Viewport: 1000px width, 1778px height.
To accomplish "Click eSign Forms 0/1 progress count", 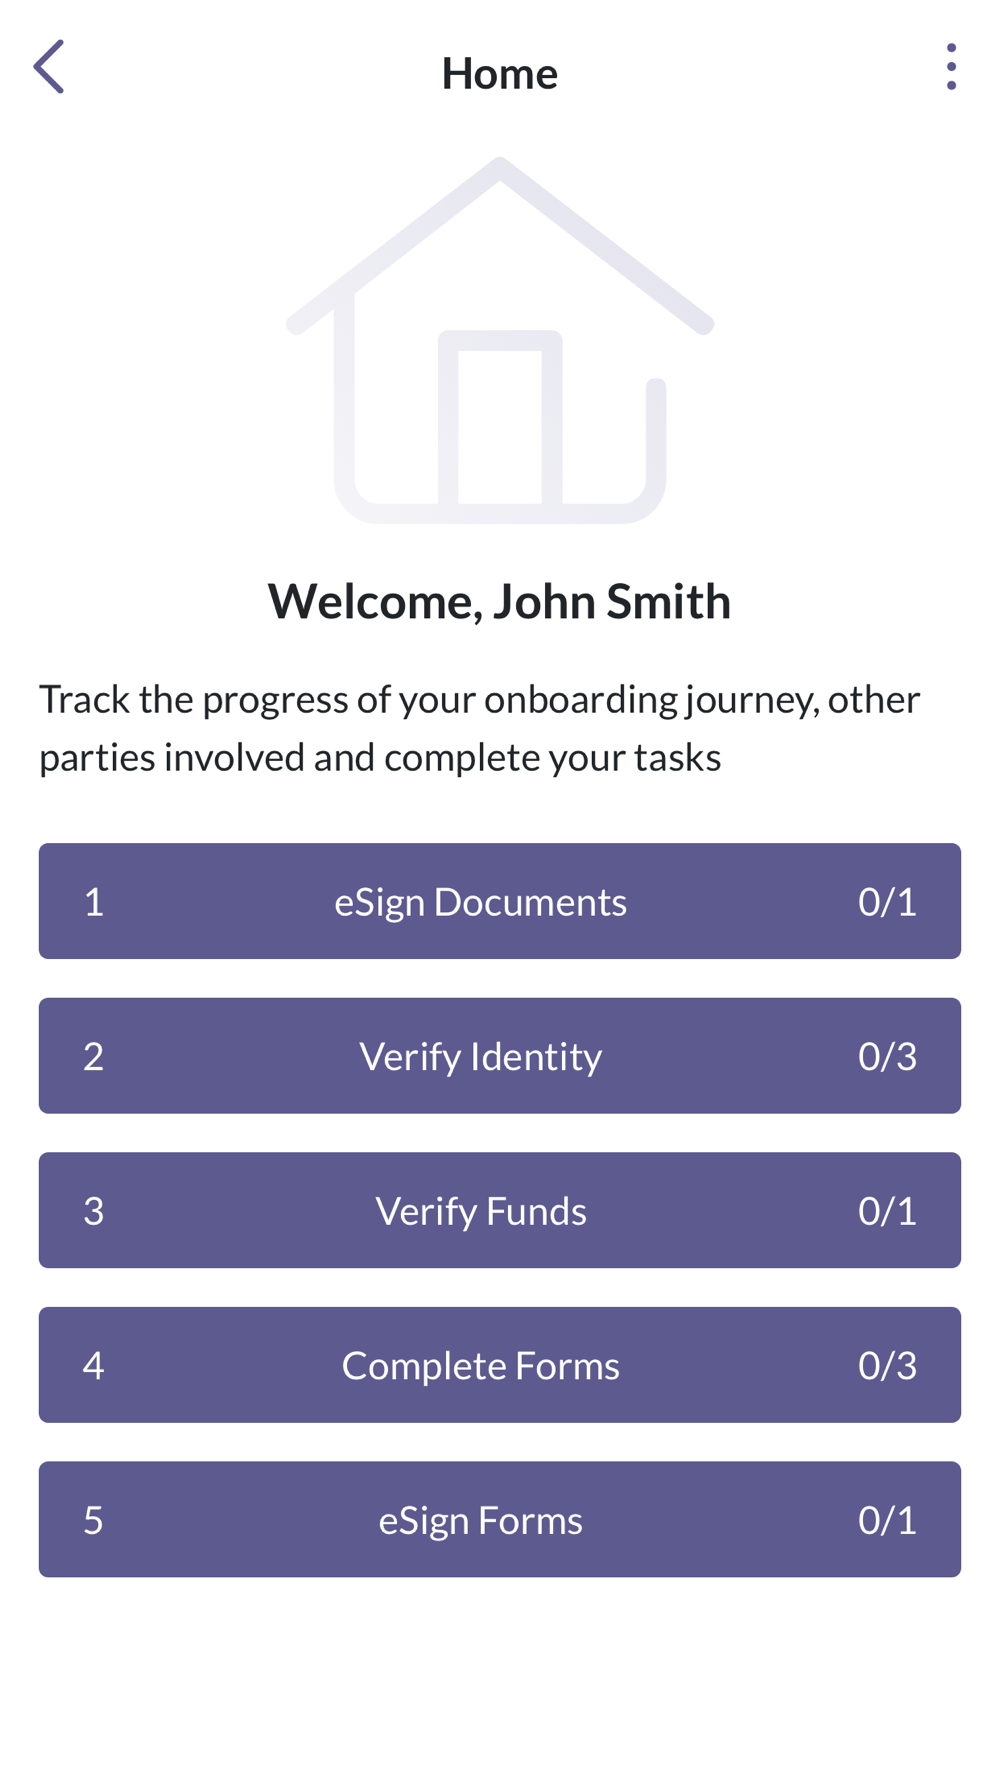I will 887,1520.
